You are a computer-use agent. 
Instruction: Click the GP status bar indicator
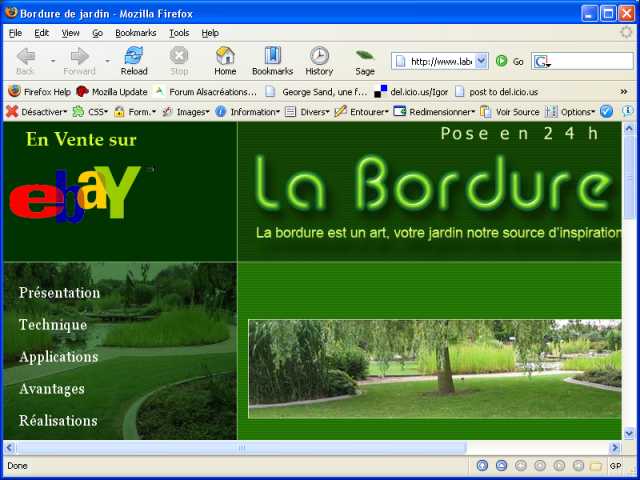pyautogui.click(x=616, y=466)
